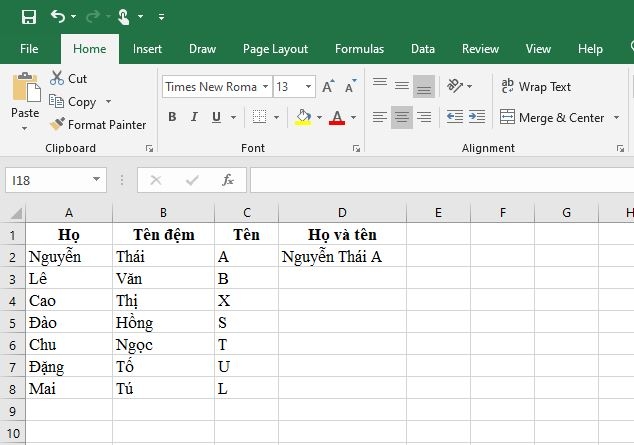Click the Save icon in quick access toolbar
This screenshot has width=634, height=445.
point(29,17)
